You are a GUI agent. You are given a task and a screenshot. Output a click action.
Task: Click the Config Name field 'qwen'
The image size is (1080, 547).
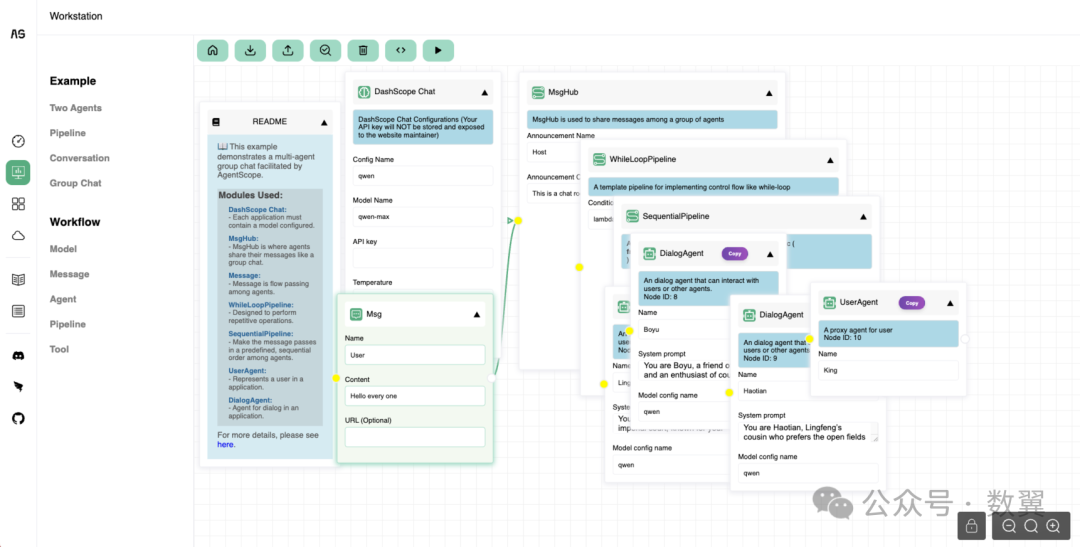(x=423, y=176)
